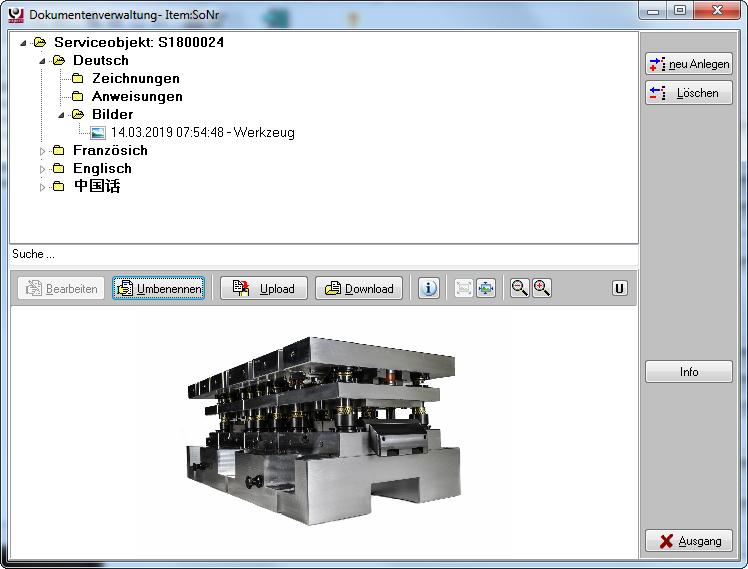The height and width of the screenshot is (569, 748).
Task: Click the Französich folder icon
Action: (x=59, y=151)
